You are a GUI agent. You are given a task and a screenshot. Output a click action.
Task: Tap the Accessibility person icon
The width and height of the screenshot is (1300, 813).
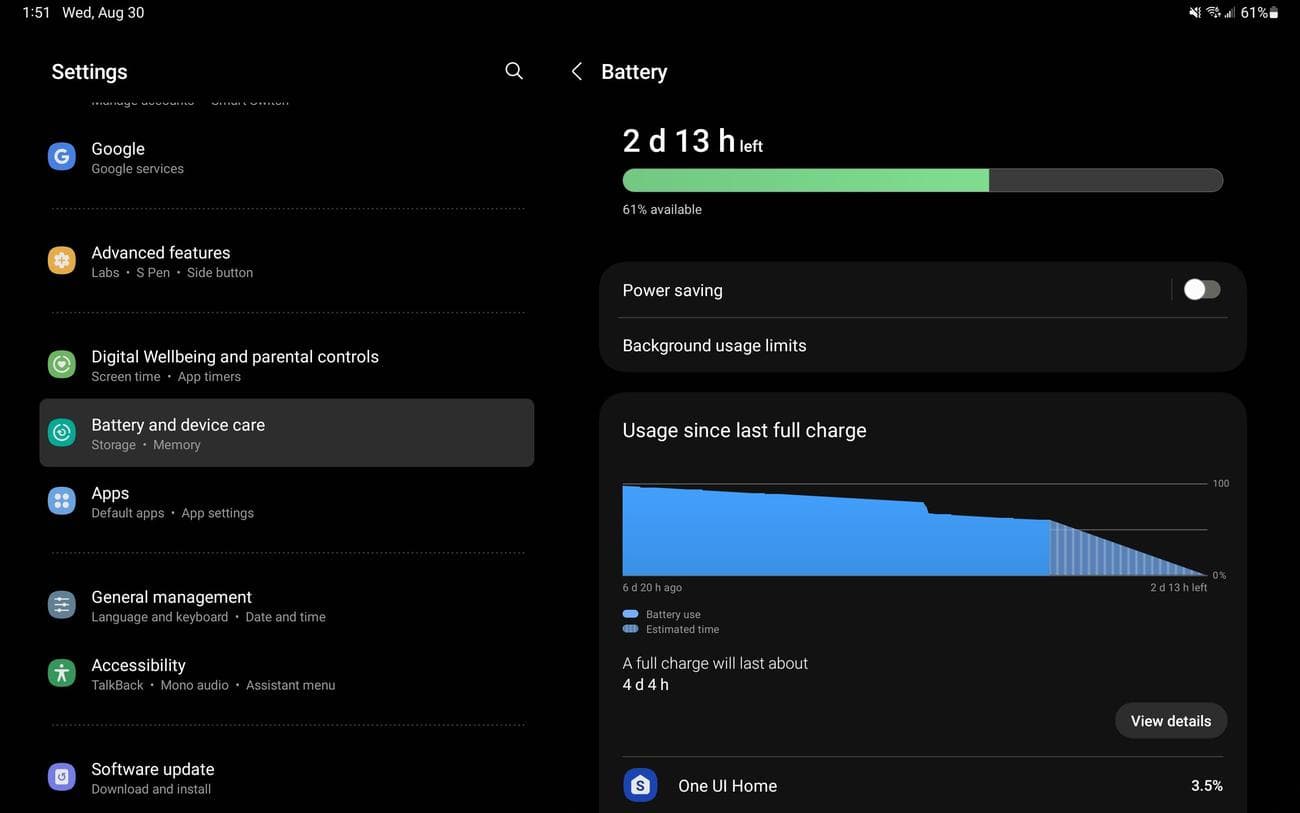pos(62,673)
